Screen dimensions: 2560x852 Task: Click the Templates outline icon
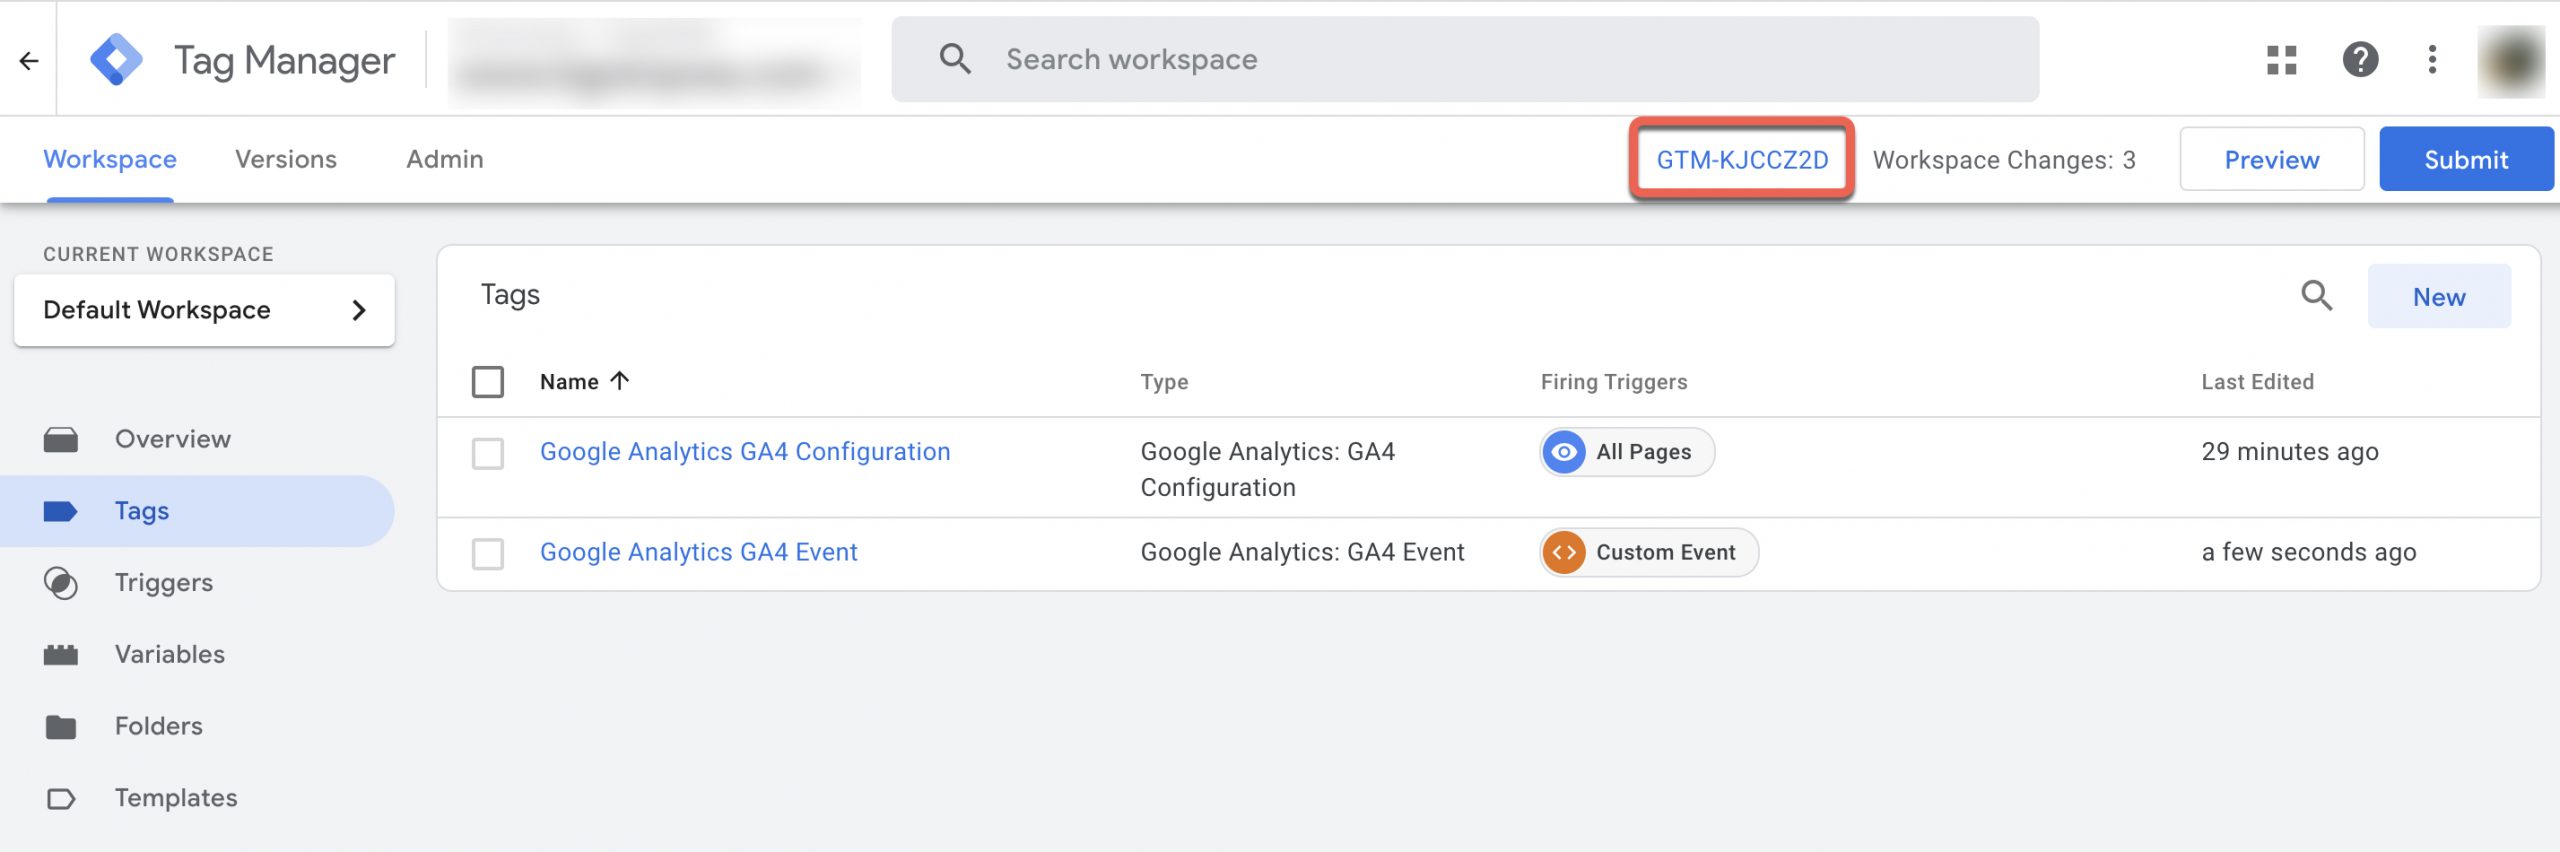(x=61, y=799)
